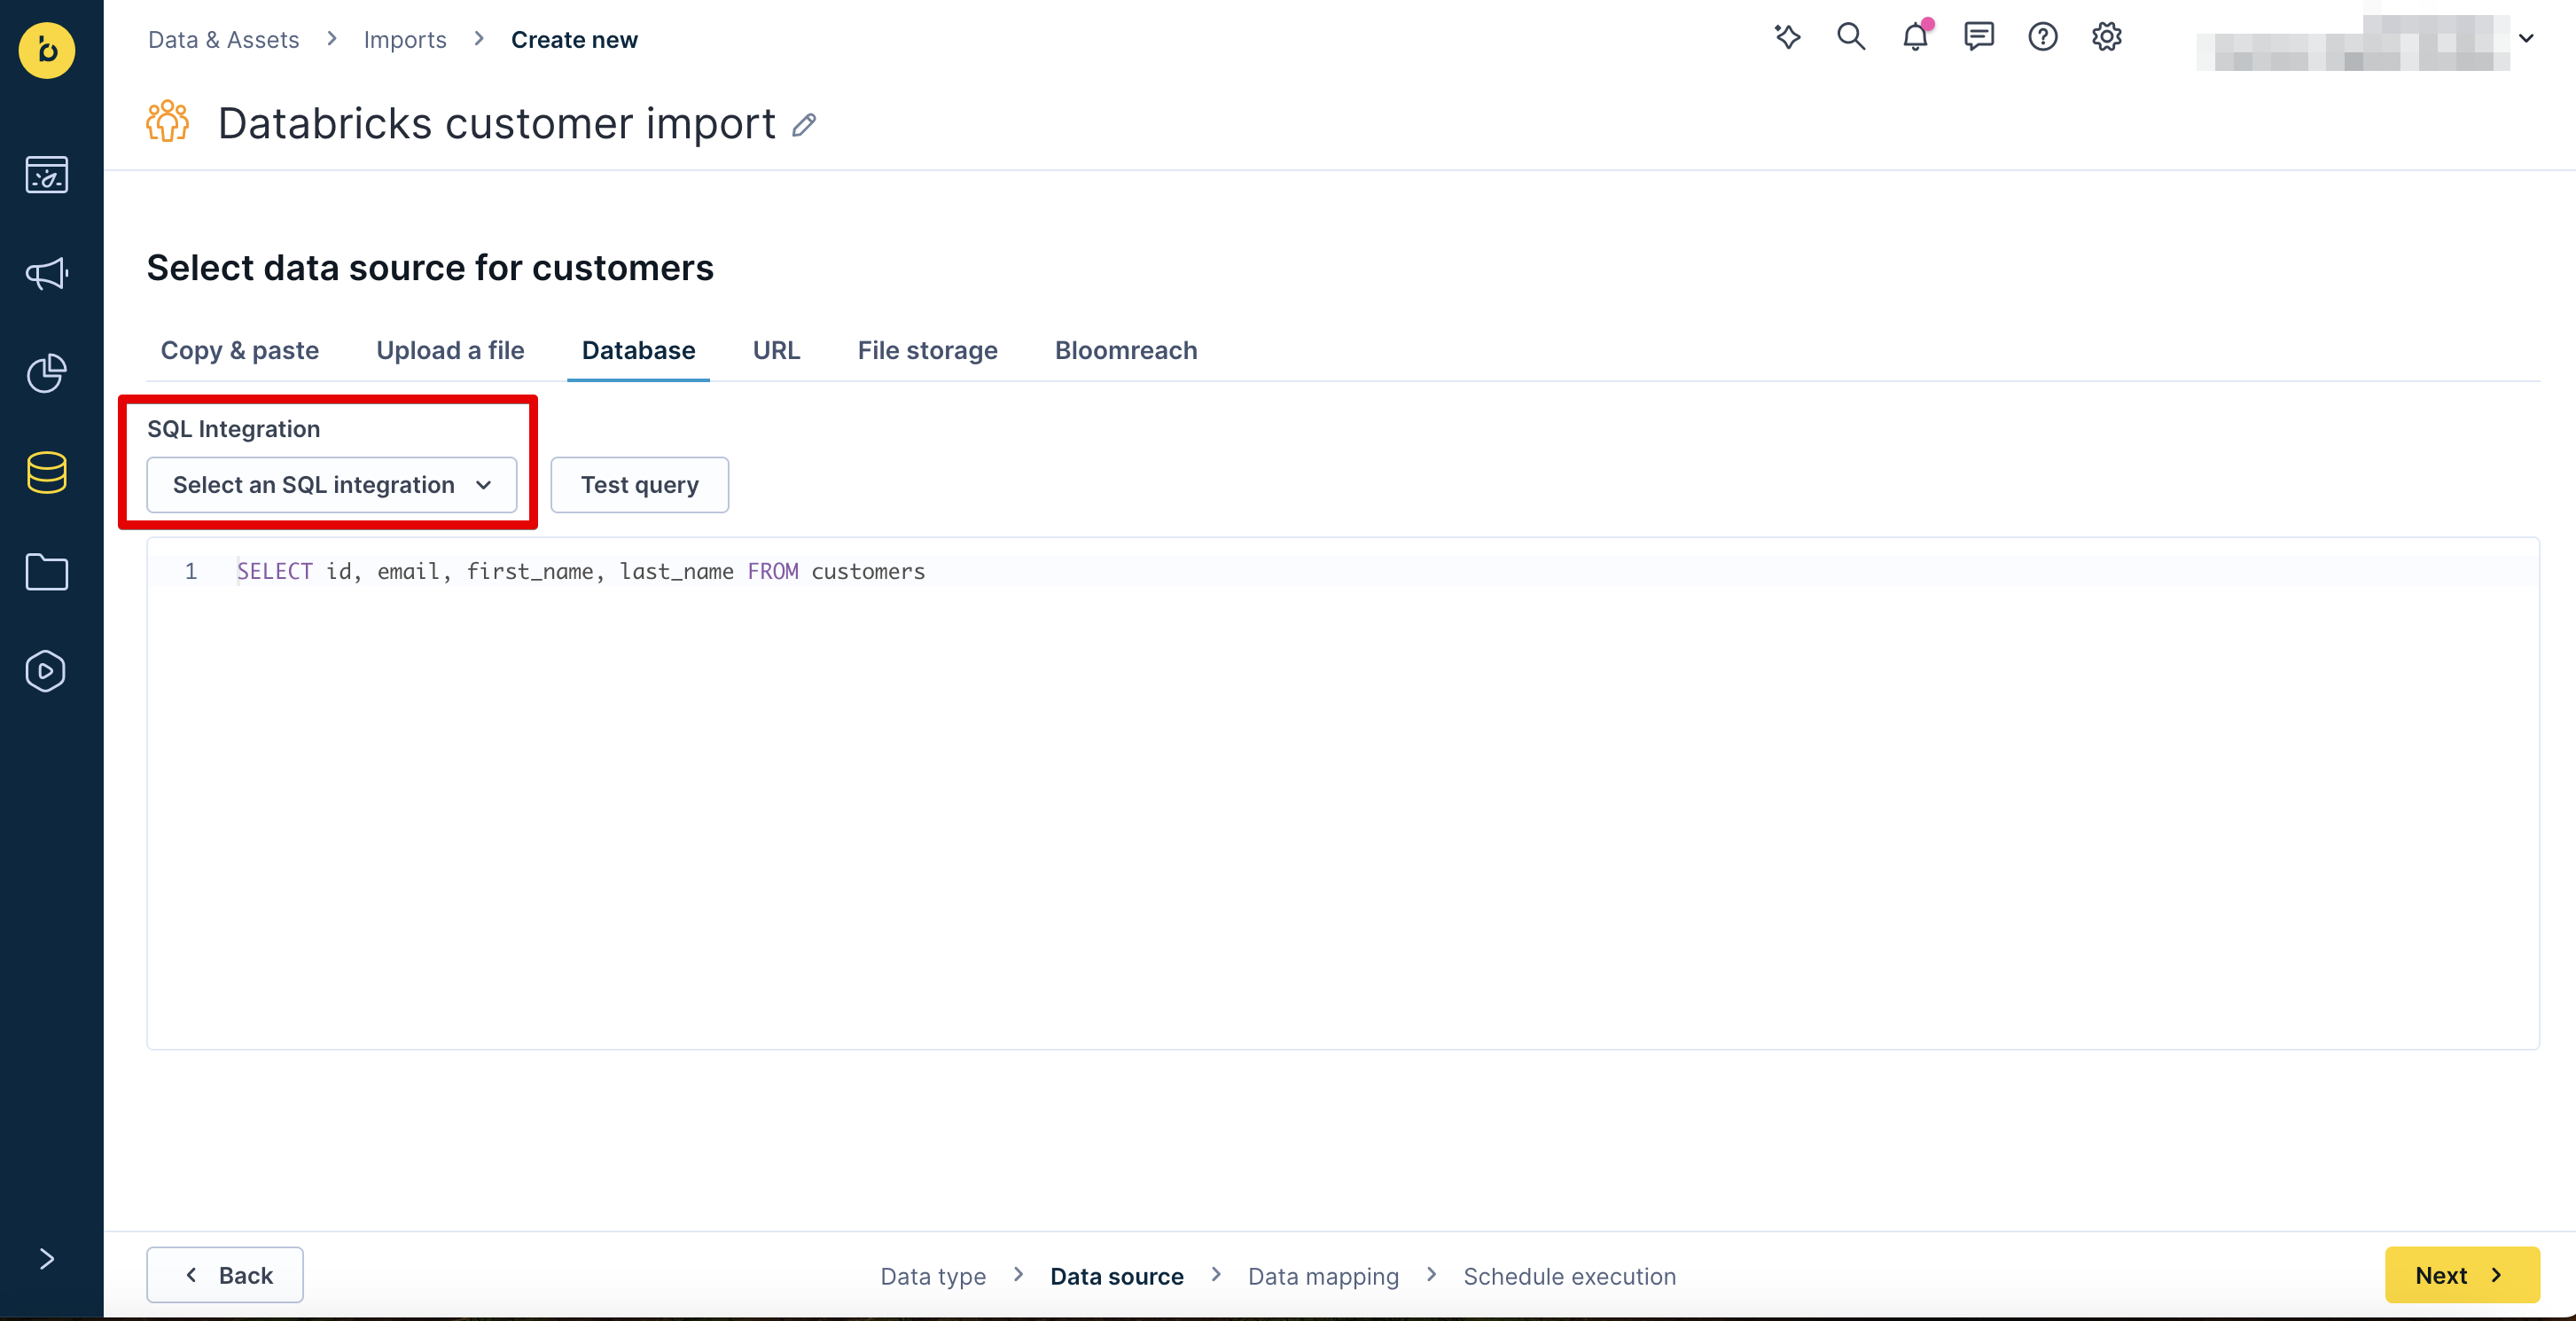Open the play hexagon sidebar icon
Viewport: 2576px width, 1321px height.
[47, 671]
